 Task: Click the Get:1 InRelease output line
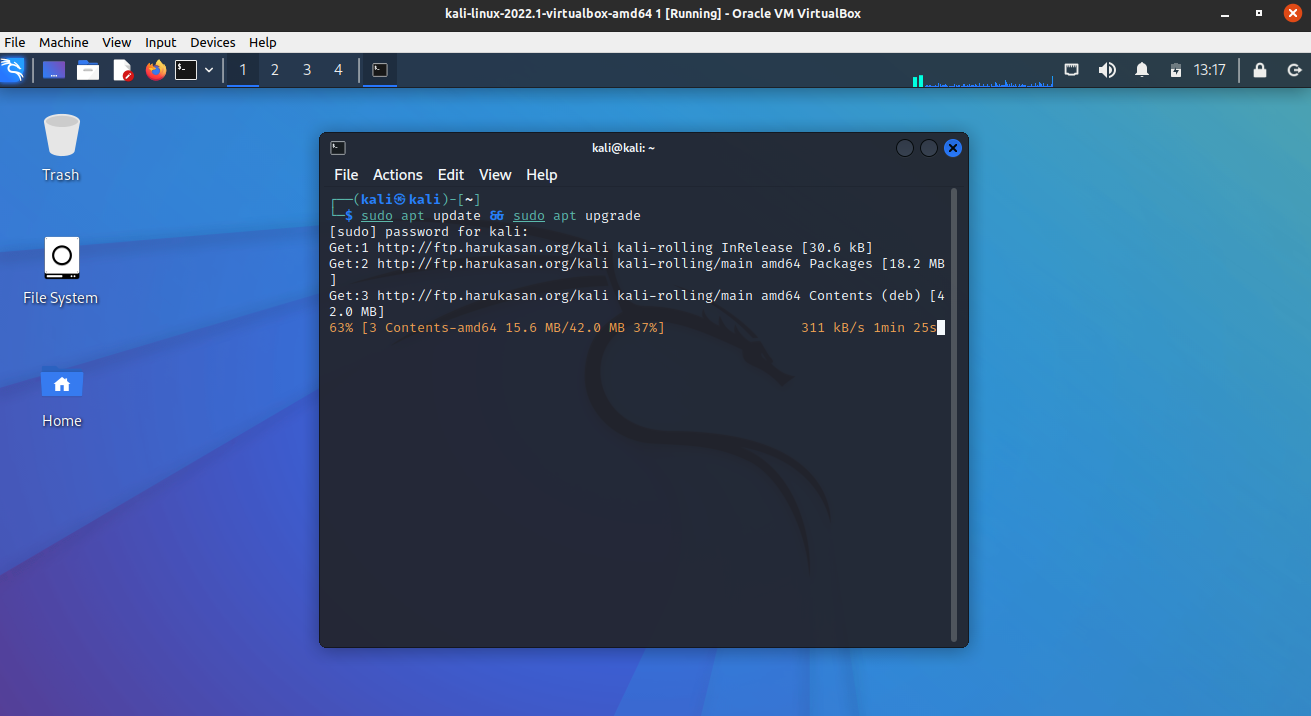601,248
